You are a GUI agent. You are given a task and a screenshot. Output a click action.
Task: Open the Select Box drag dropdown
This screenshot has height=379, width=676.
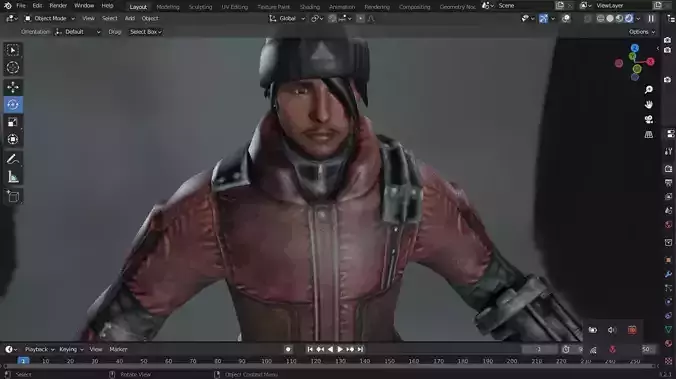[145, 32]
